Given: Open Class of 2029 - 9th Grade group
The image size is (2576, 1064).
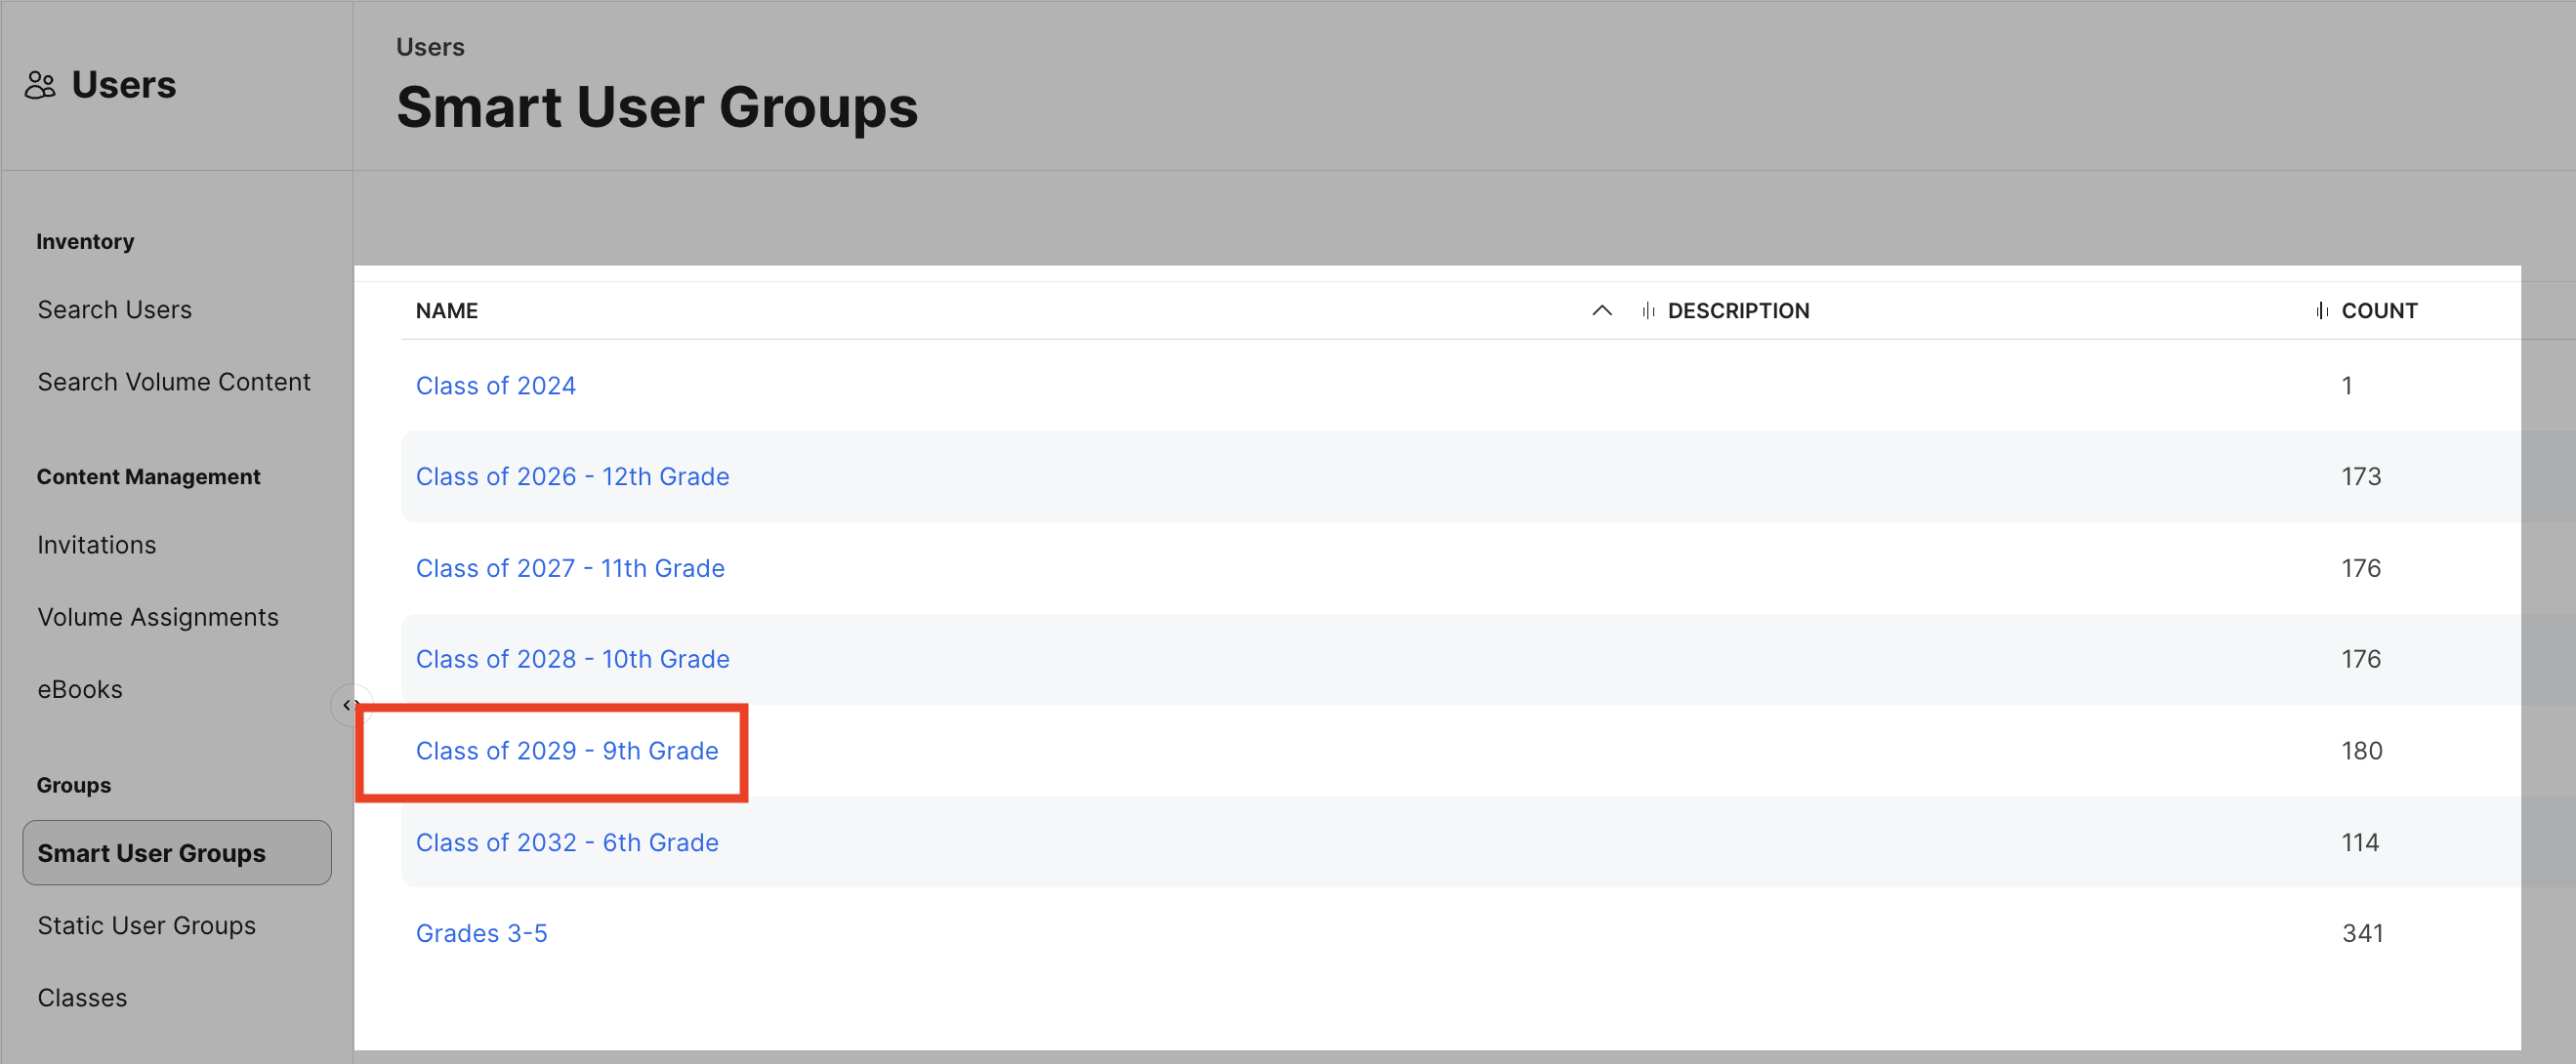Looking at the screenshot, I should [567, 751].
